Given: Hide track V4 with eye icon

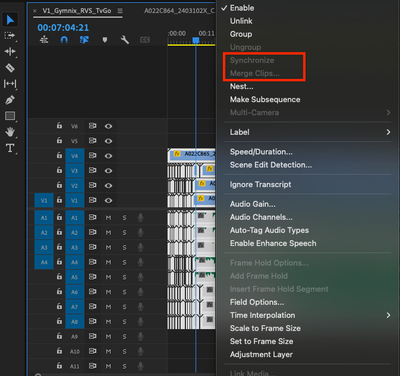Looking at the screenshot, I should click(x=108, y=156).
